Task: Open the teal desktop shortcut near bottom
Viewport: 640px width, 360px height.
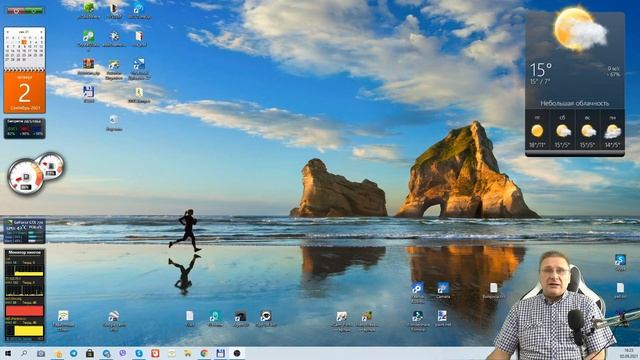Action: [215, 319]
